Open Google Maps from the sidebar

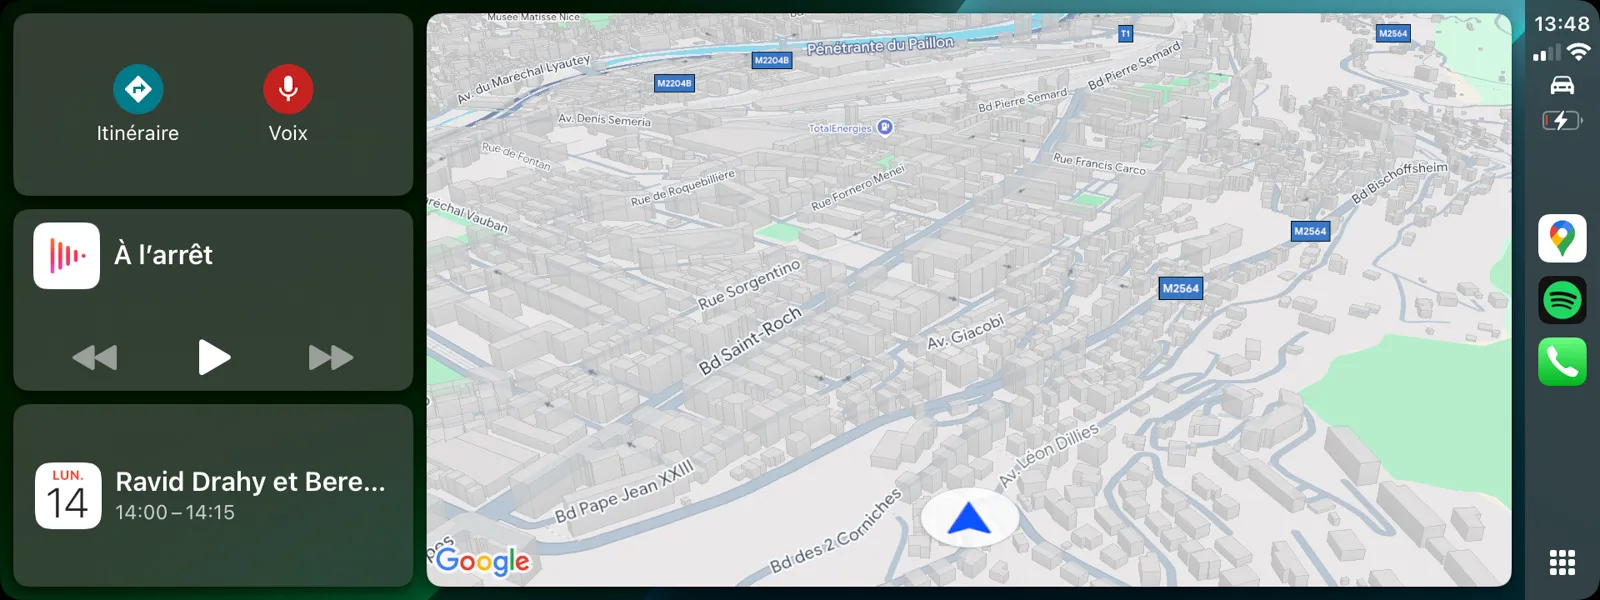point(1562,238)
